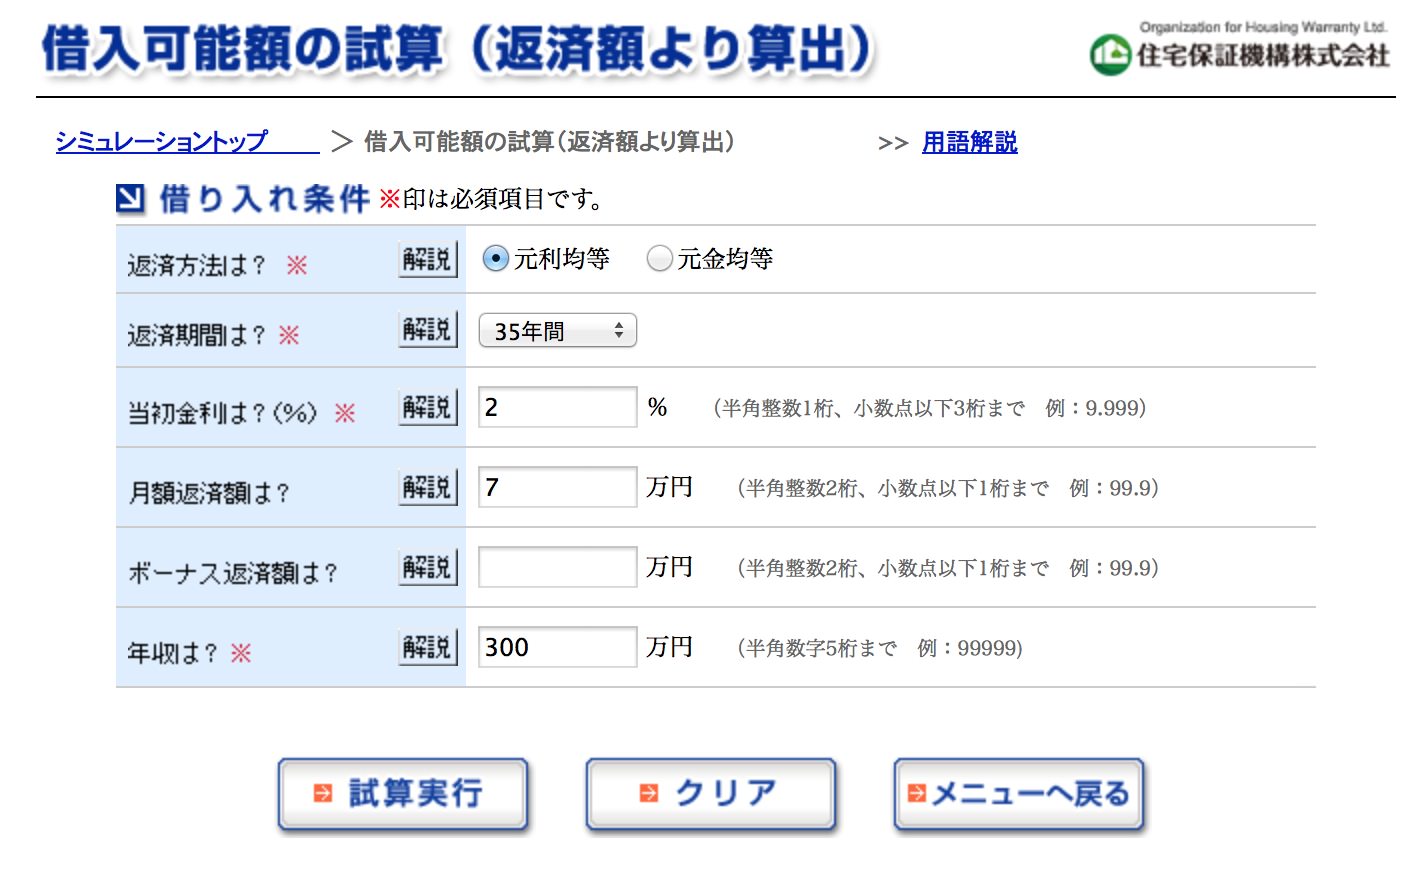Click the hint text 例：9.999

click(x=1094, y=408)
